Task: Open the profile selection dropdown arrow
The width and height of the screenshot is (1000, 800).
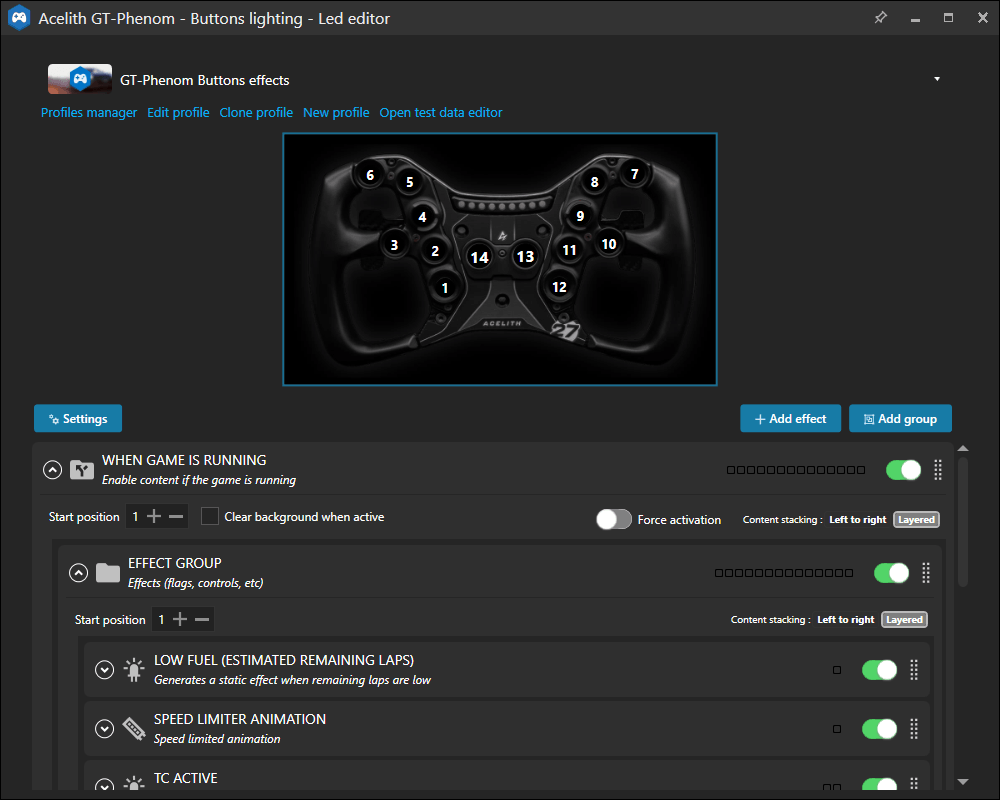Action: click(x=937, y=79)
